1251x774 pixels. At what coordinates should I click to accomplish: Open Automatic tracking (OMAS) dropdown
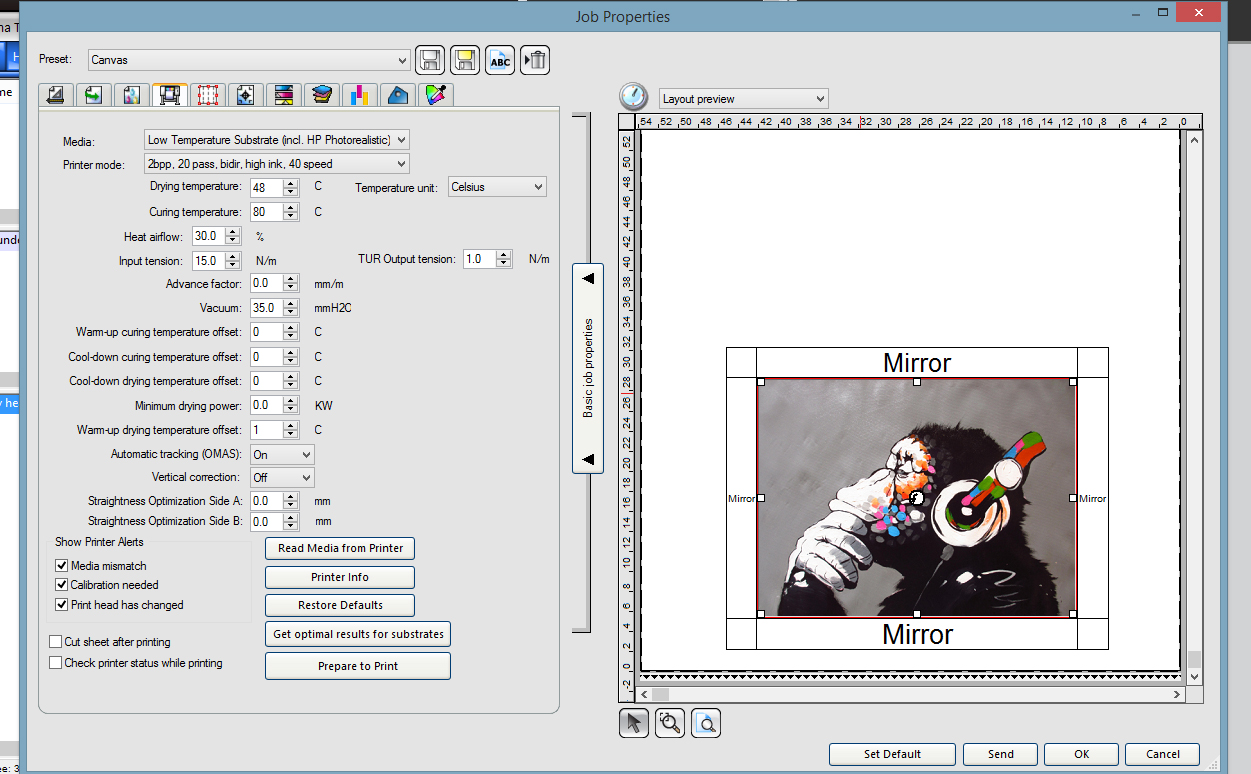coord(282,454)
